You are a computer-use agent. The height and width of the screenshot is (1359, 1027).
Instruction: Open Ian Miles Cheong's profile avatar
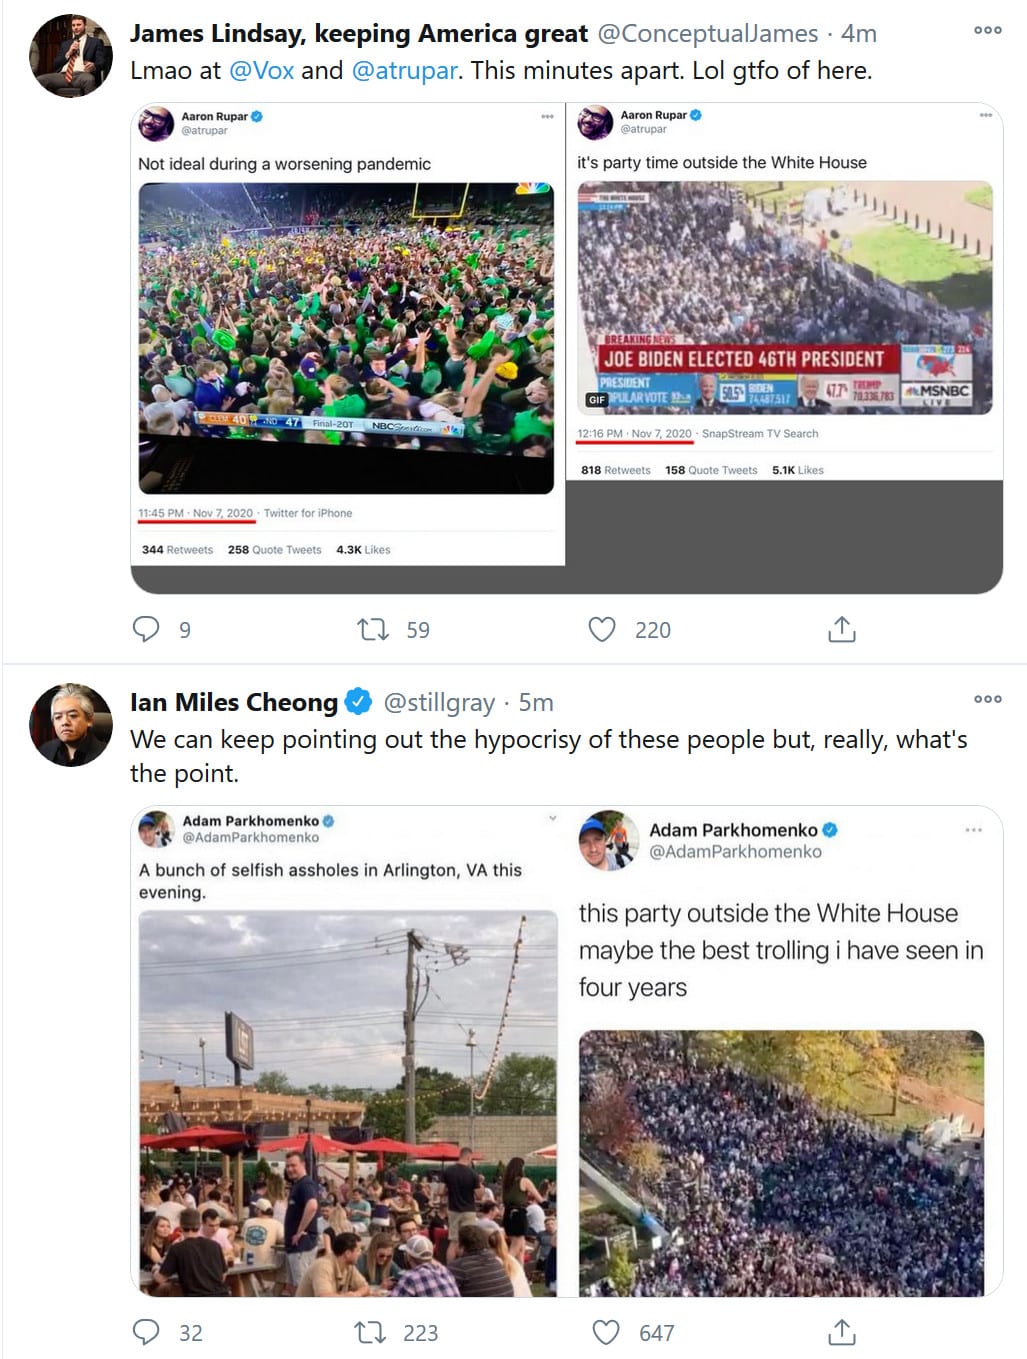[x=71, y=725]
